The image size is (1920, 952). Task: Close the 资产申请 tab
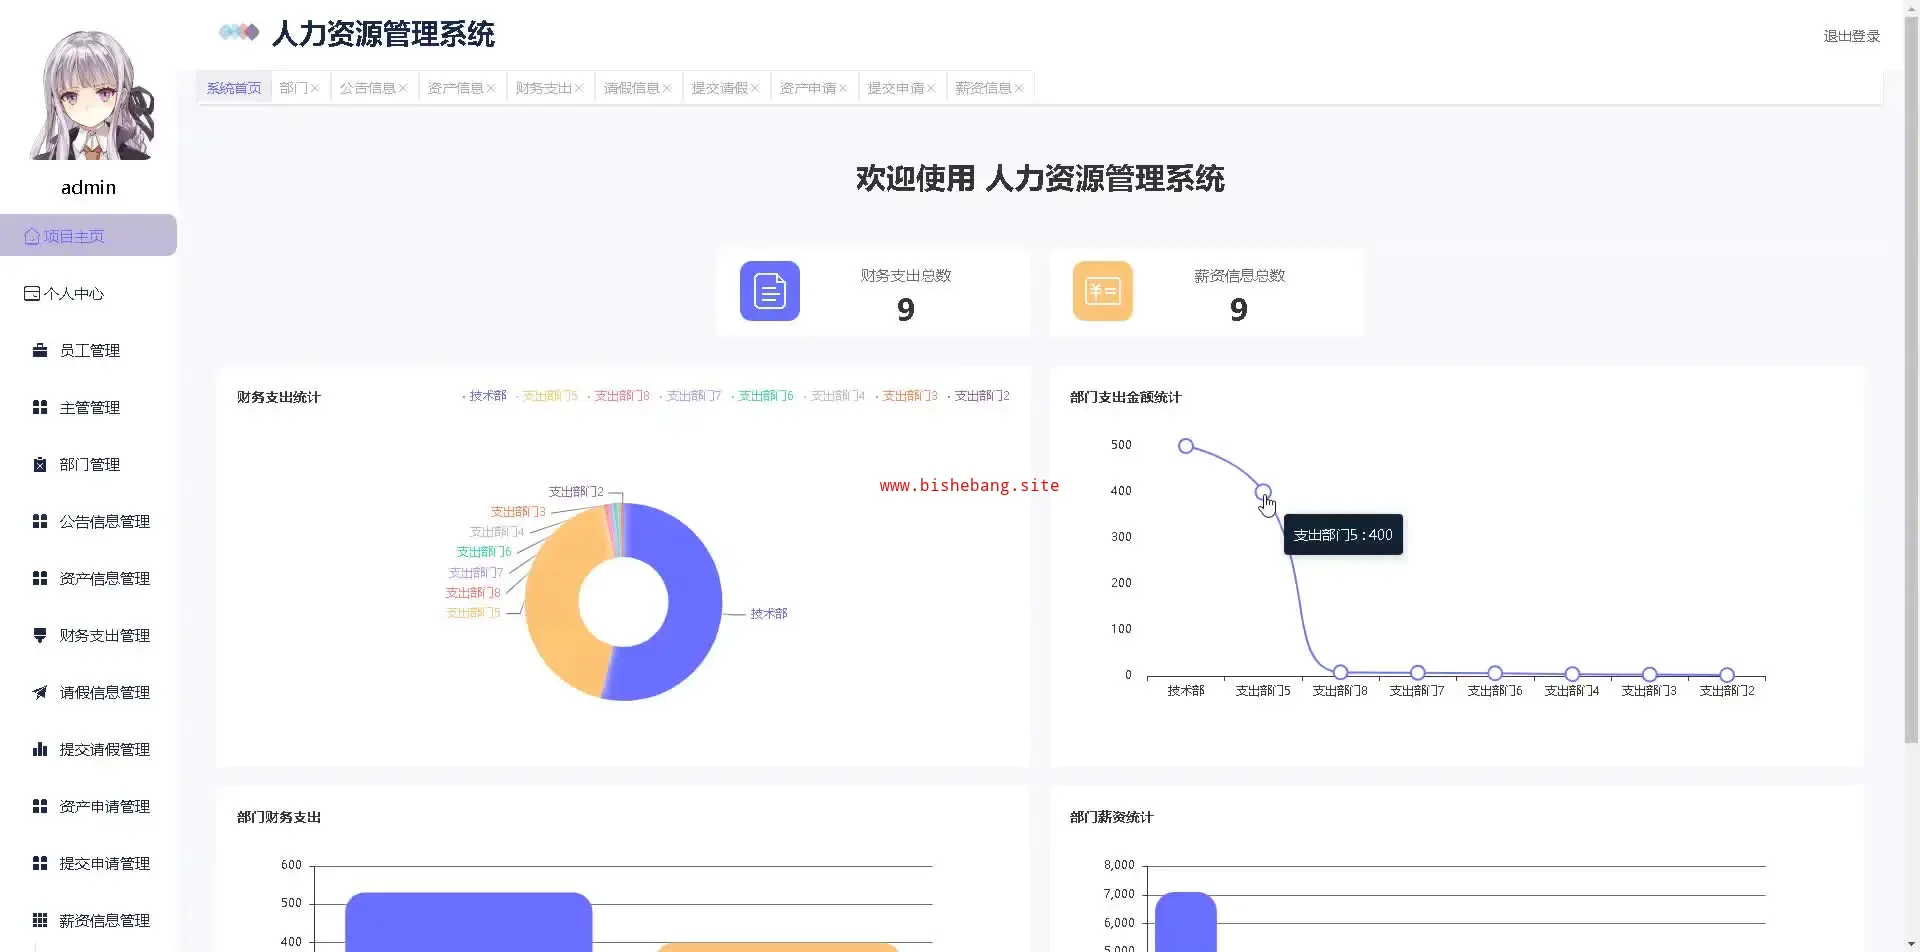pyautogui.click(x=843, y=89)
